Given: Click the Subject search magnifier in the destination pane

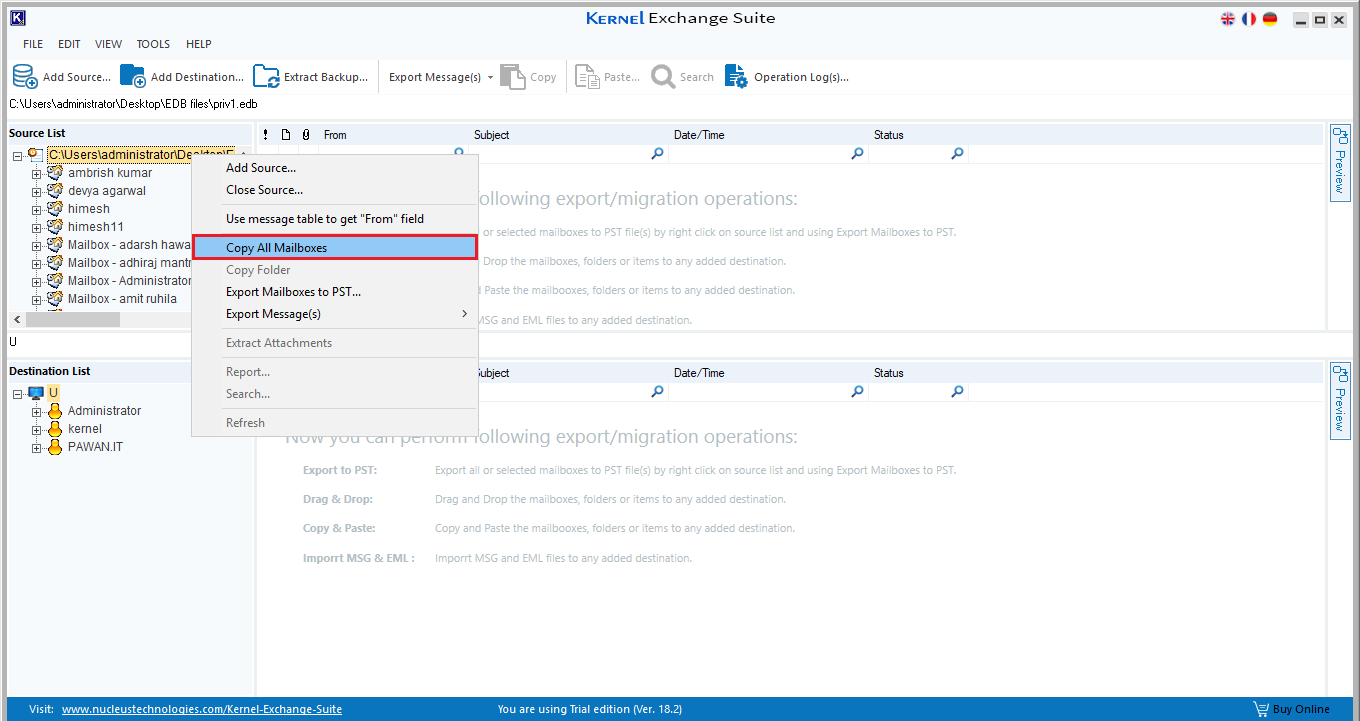Looking at the screenshot, I should [x=657, y=392].
